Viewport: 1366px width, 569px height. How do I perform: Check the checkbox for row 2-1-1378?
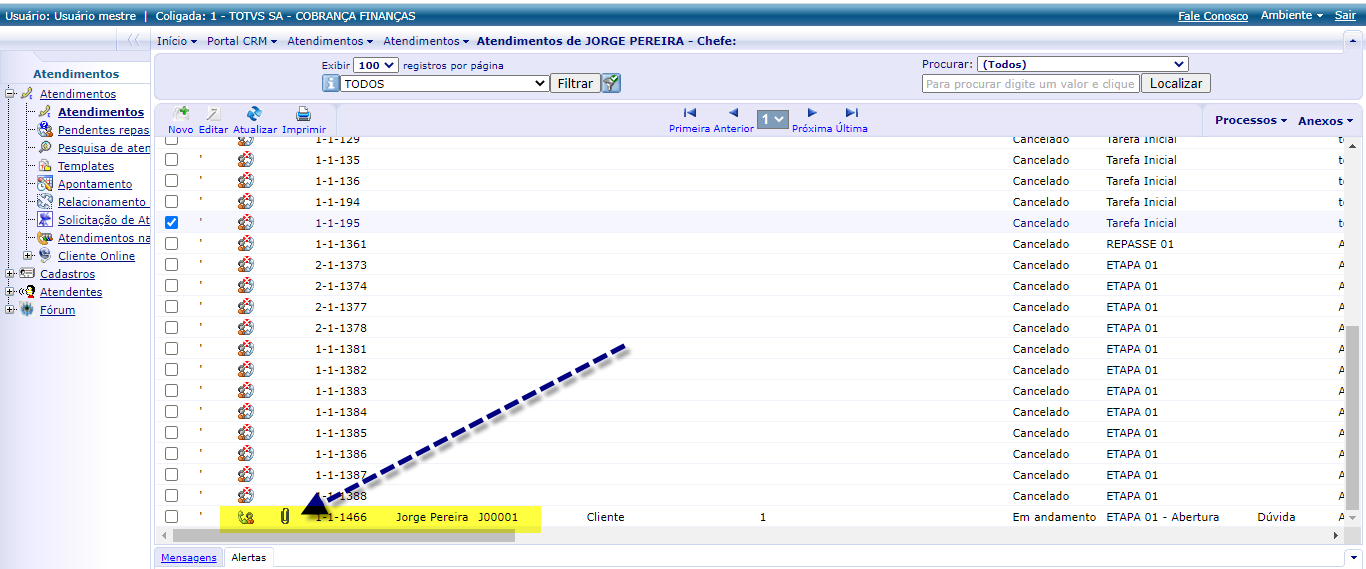coord(171,328)
